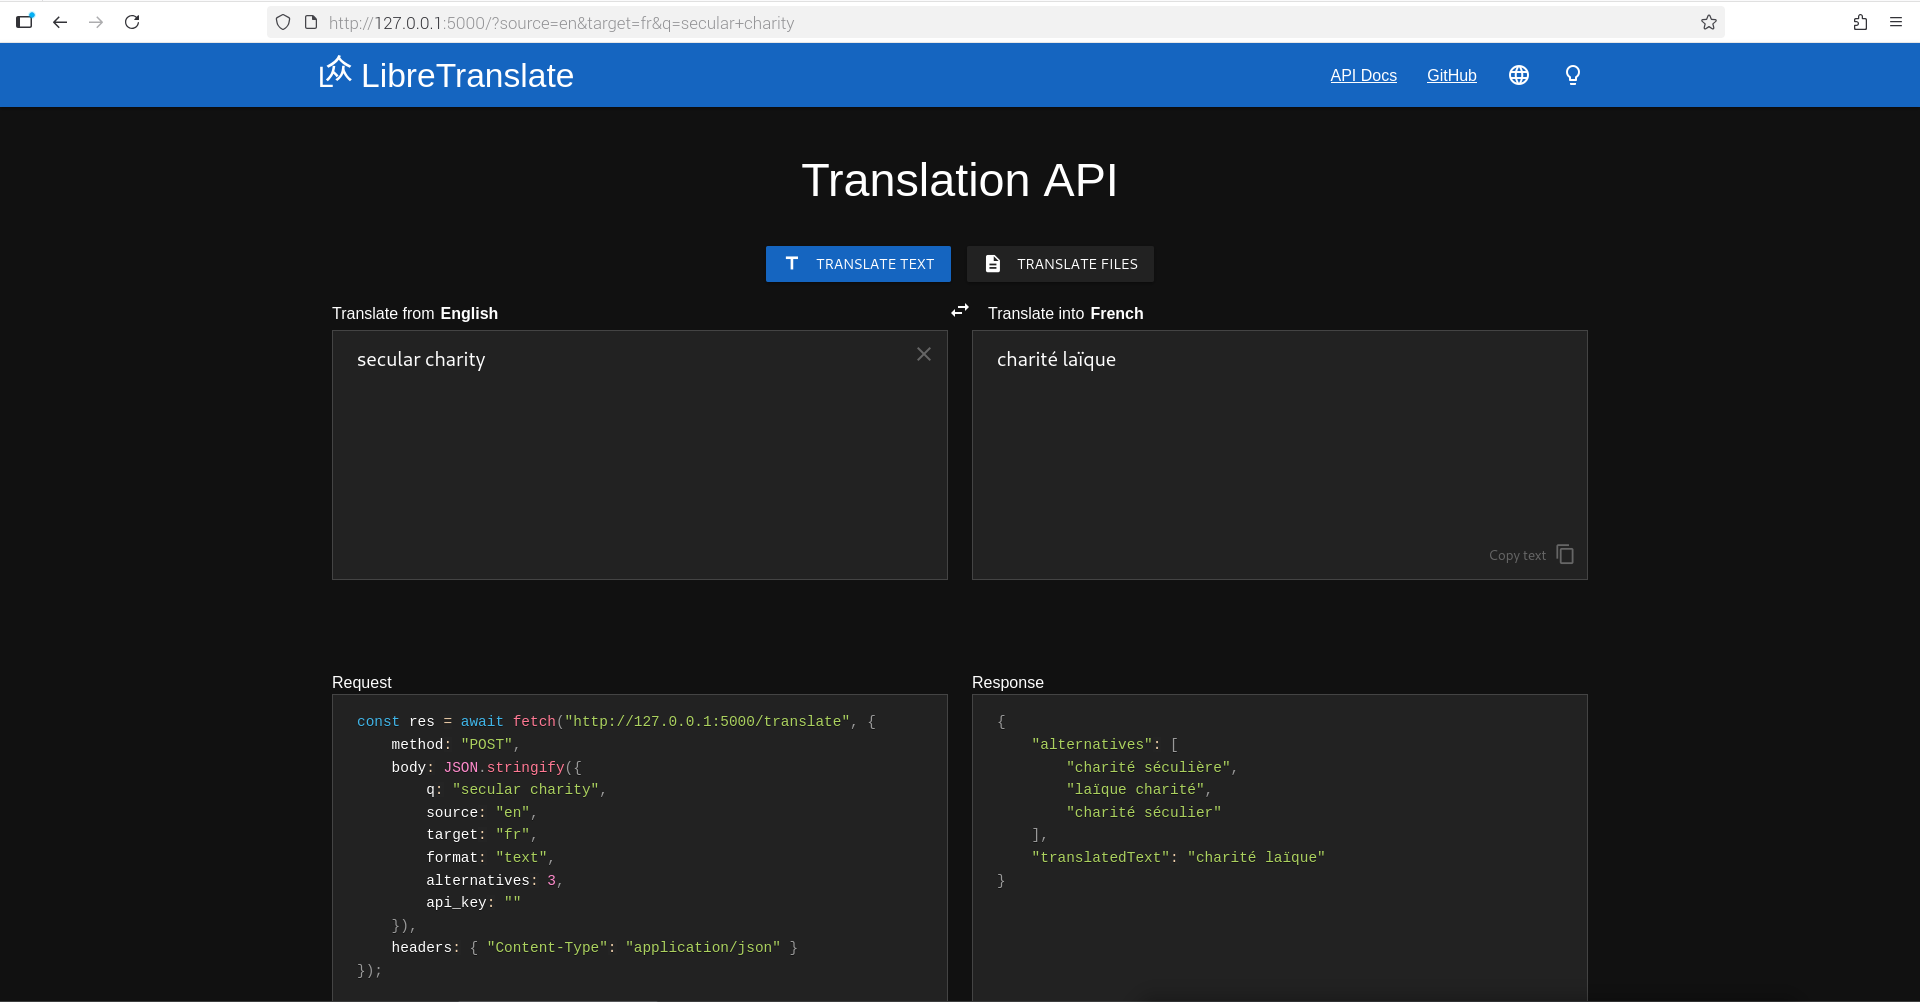Click the LibreTranslate logo icon
Image resolution: width=1920 pixels, height=1002 pixels.
(336, 73)
